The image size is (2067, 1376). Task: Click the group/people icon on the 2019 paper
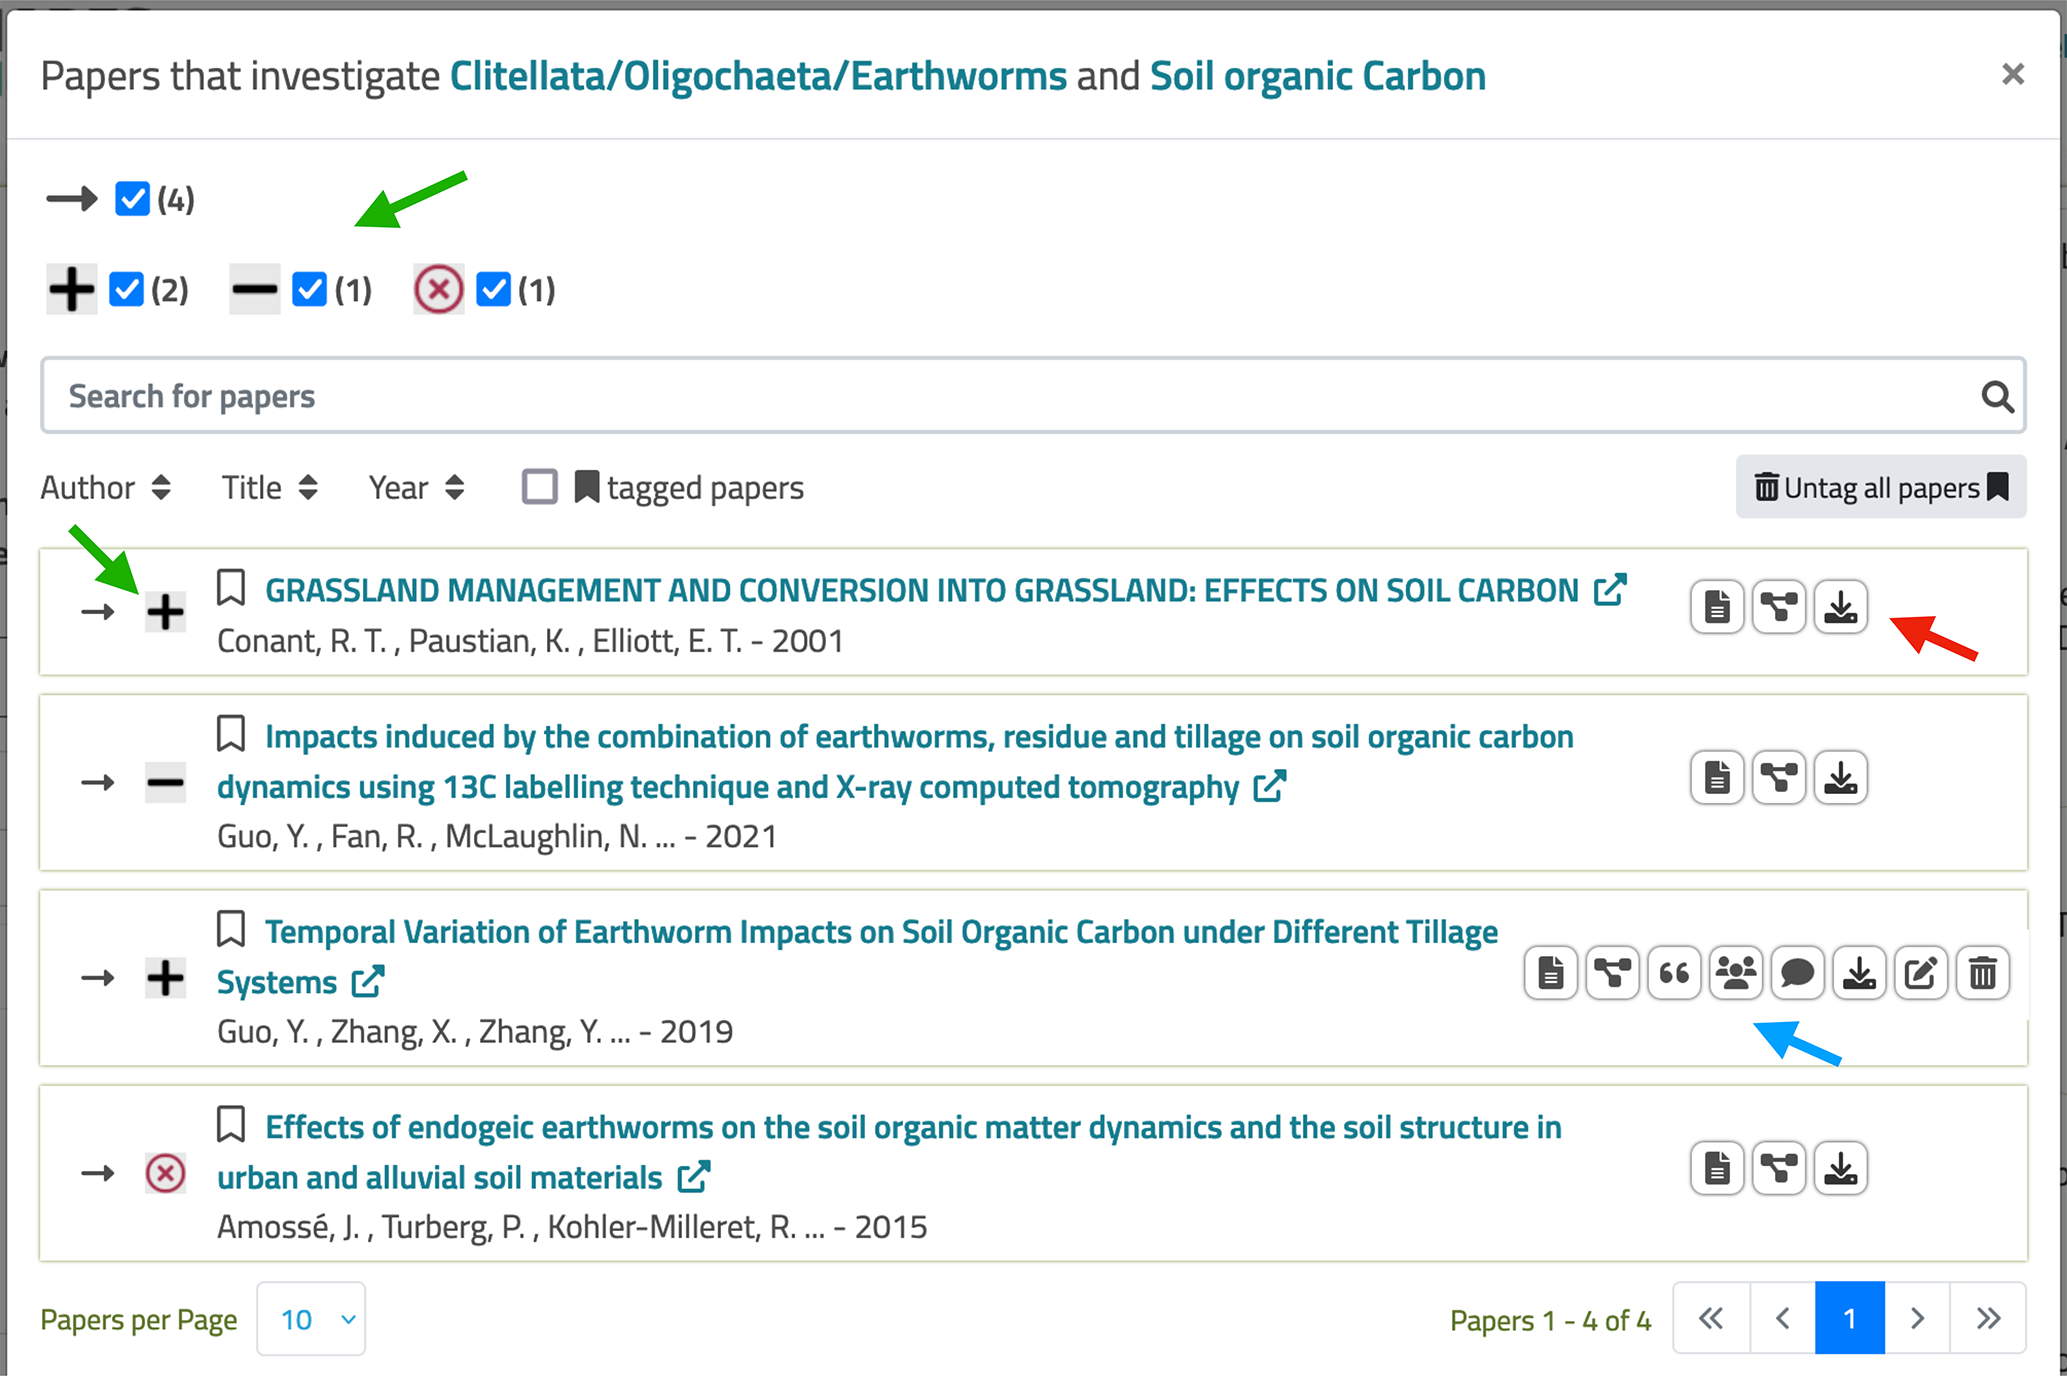click(x=1736, y=973)
